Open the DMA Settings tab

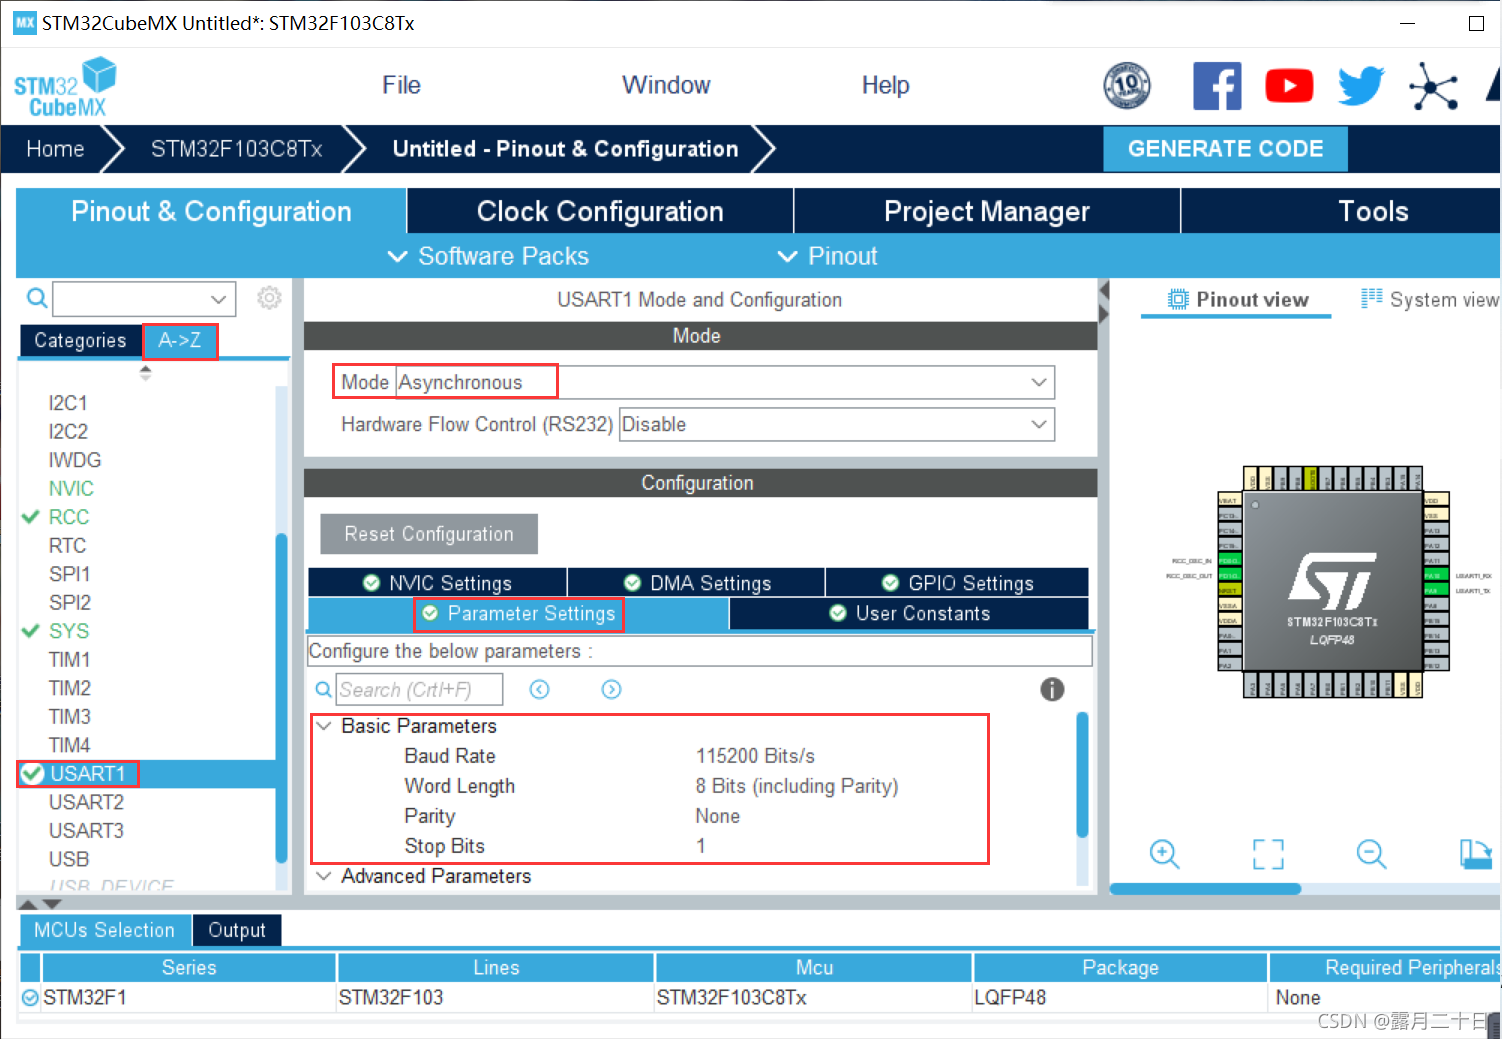pyautogui.click(x=696, y=583)
